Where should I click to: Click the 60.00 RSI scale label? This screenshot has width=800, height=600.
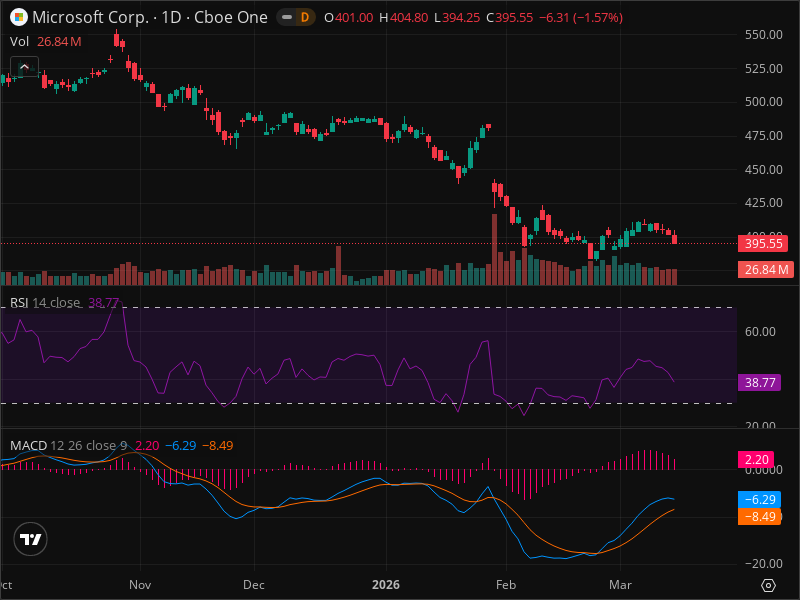point(760,332)
